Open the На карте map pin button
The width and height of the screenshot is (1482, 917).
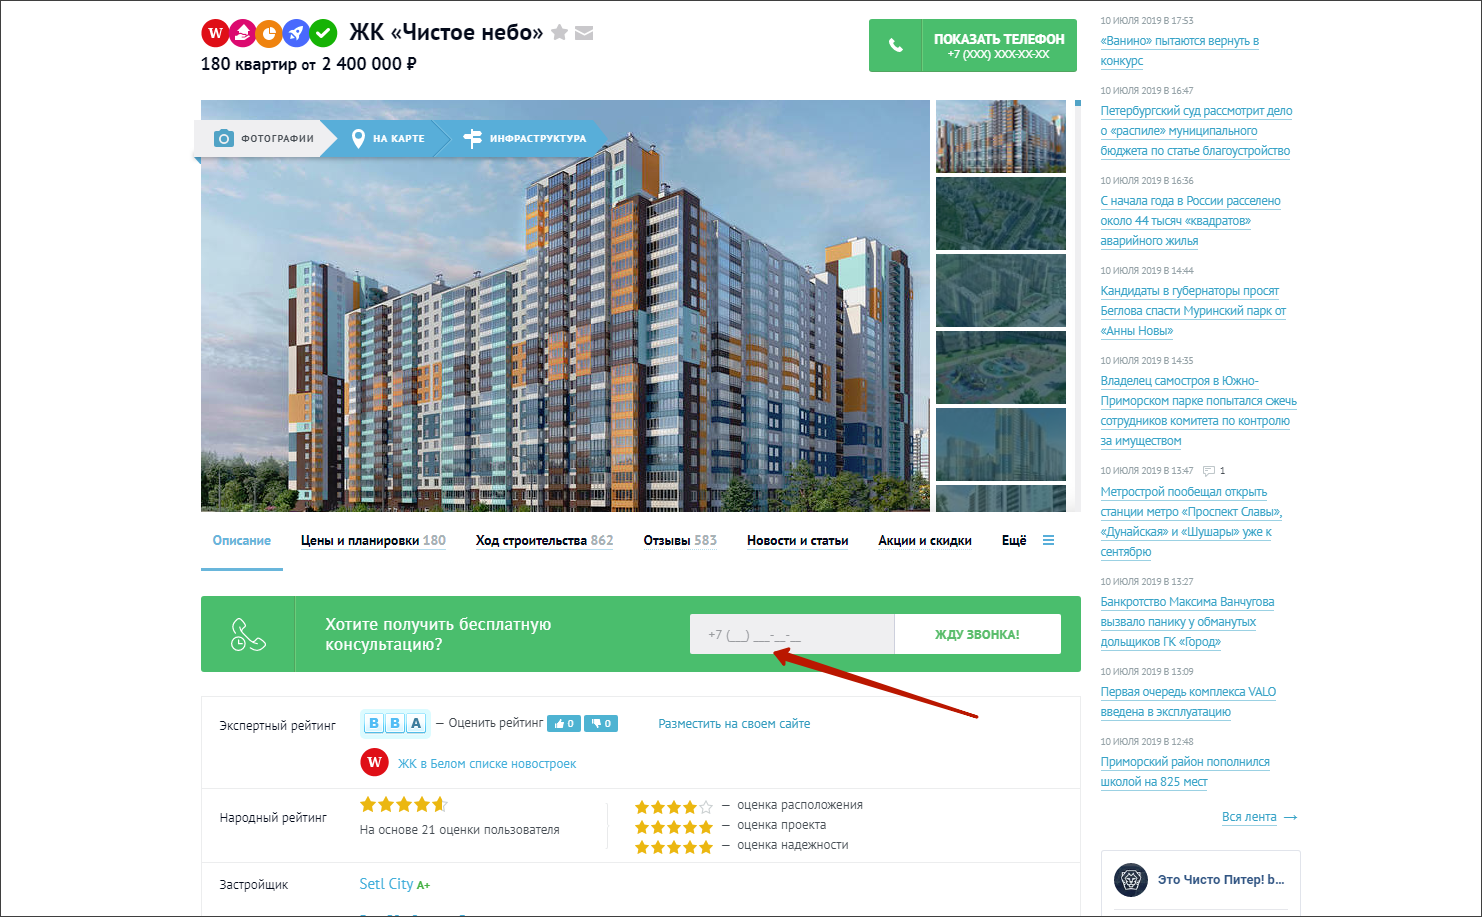click(x=388, y=138)
